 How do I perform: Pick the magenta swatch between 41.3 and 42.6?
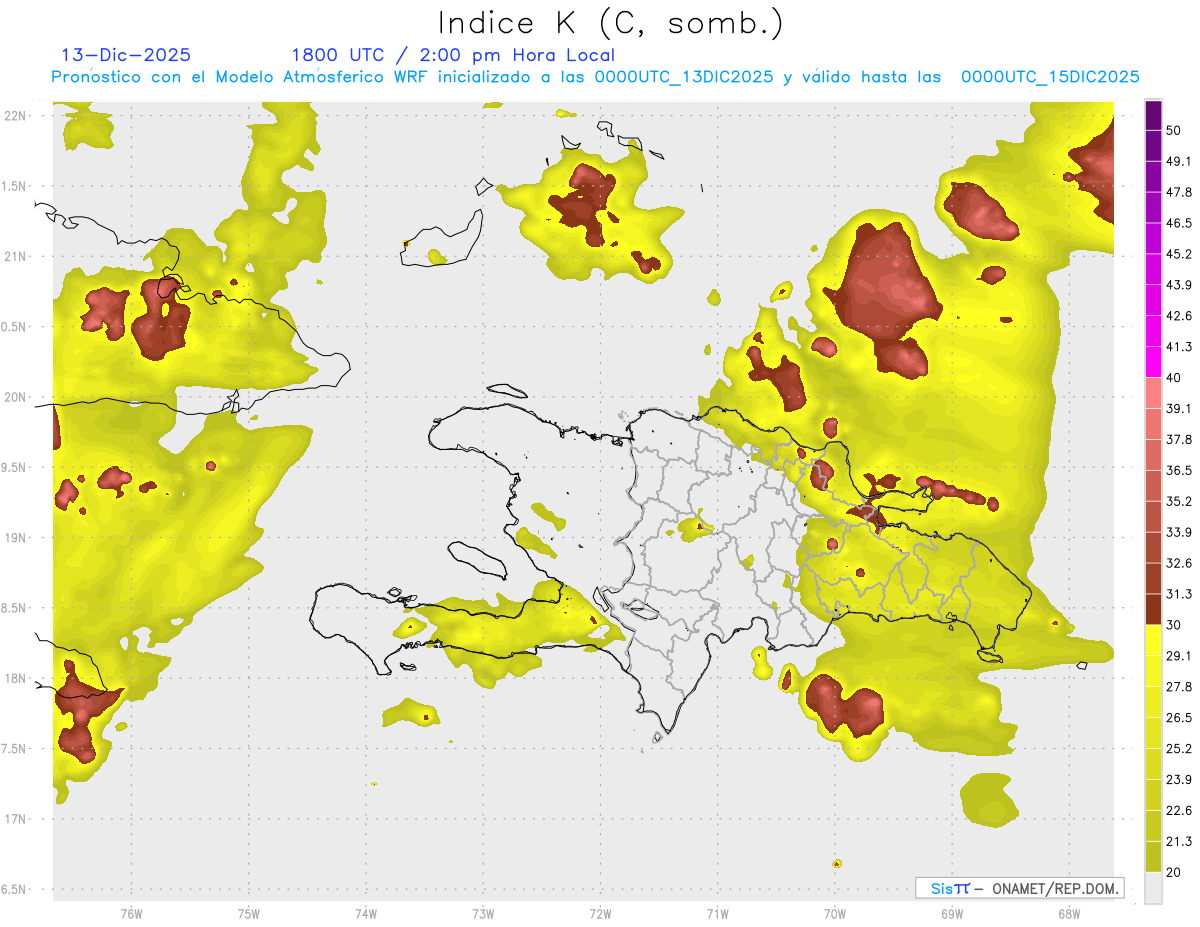1153,331
